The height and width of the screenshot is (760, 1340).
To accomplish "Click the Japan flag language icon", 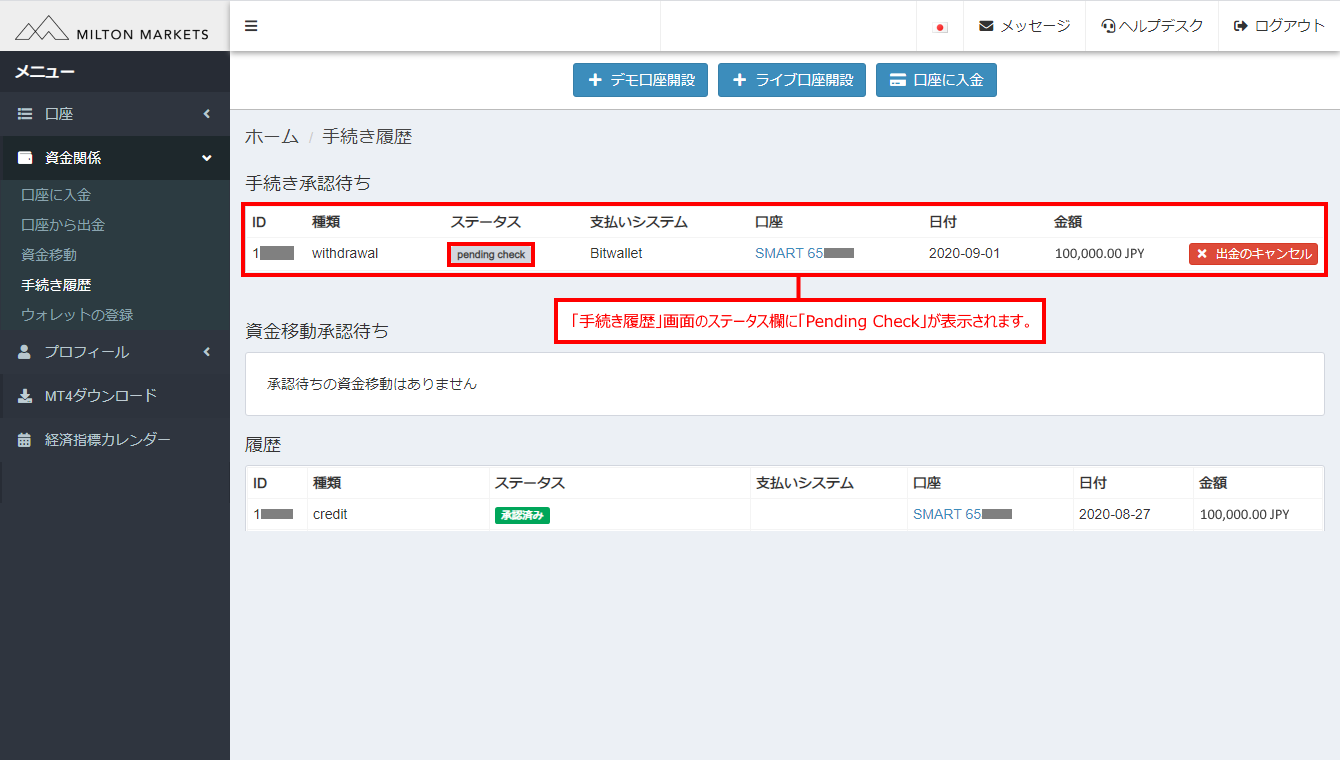I will 940,27.
